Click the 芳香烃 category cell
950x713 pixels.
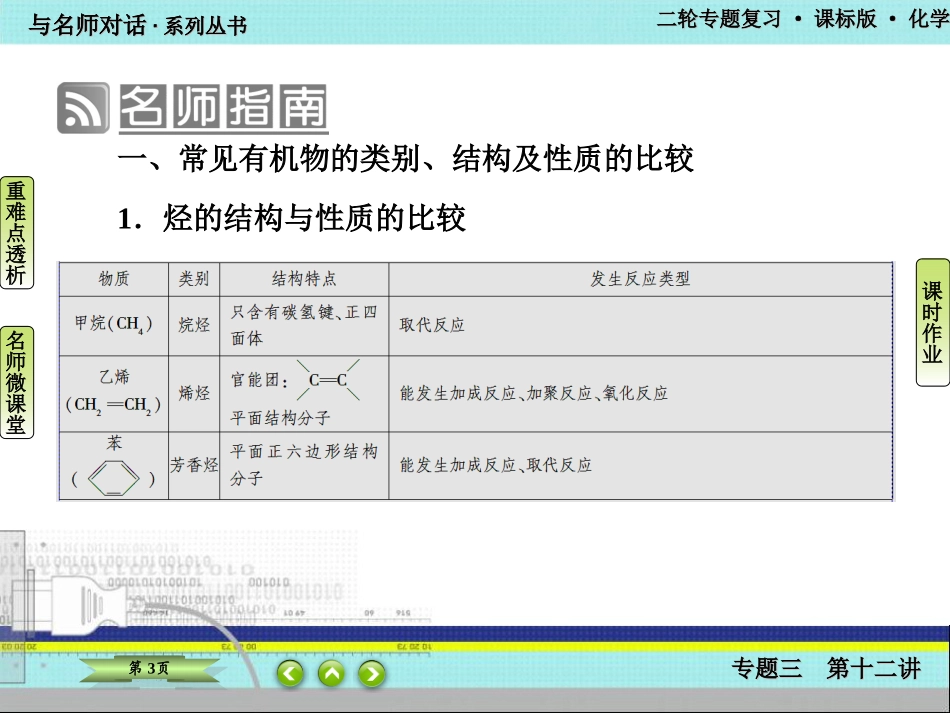[x=194, y=465]
